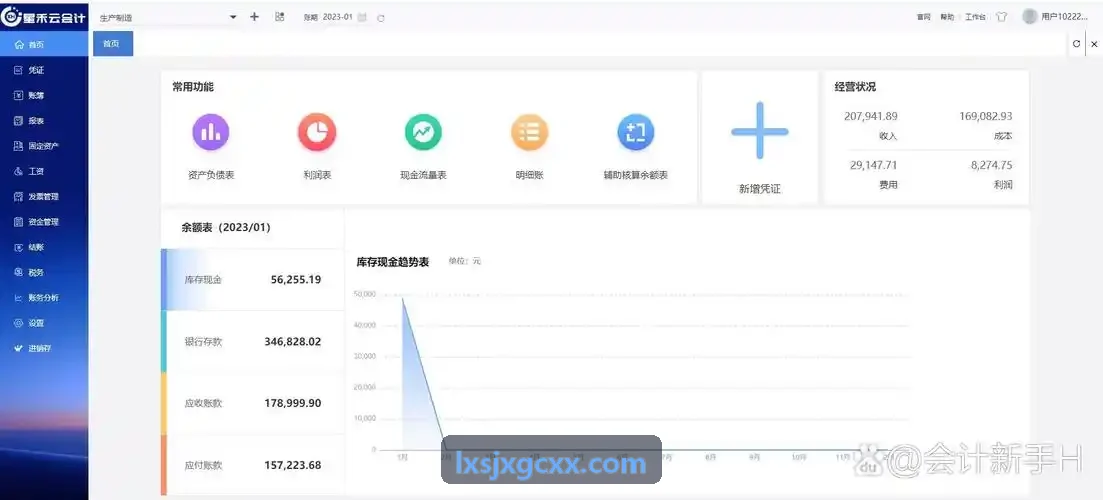Open 设置 in the sidebar
The image size is (1103, 500).
pyautogui.click(x=44, y=323)
